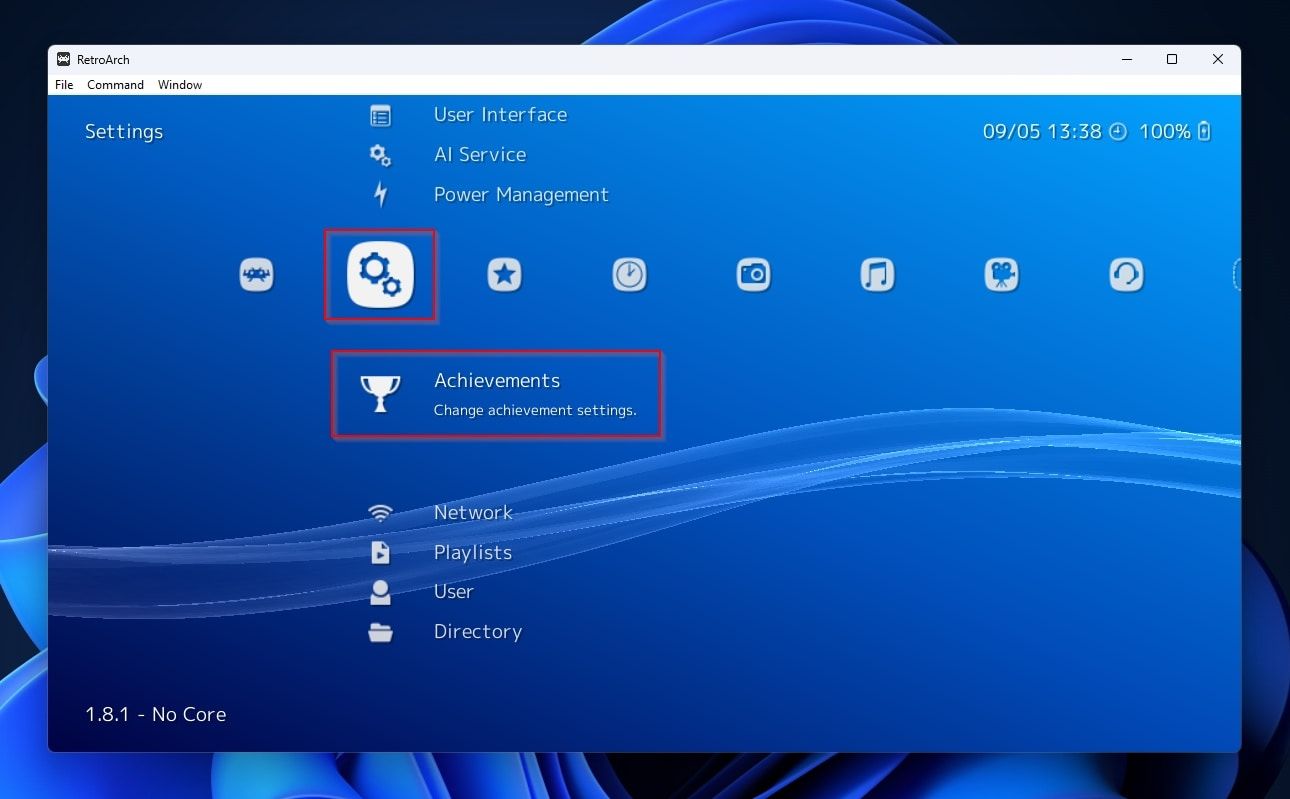
Task: Open the Settings gears tab
Action: coord(380,275)
